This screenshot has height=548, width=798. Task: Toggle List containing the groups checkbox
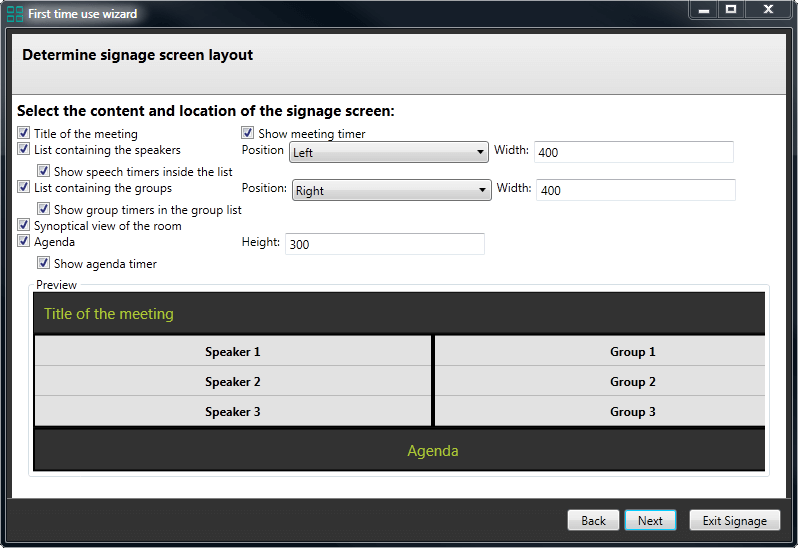pyautogui.click(x=23, y=187)
